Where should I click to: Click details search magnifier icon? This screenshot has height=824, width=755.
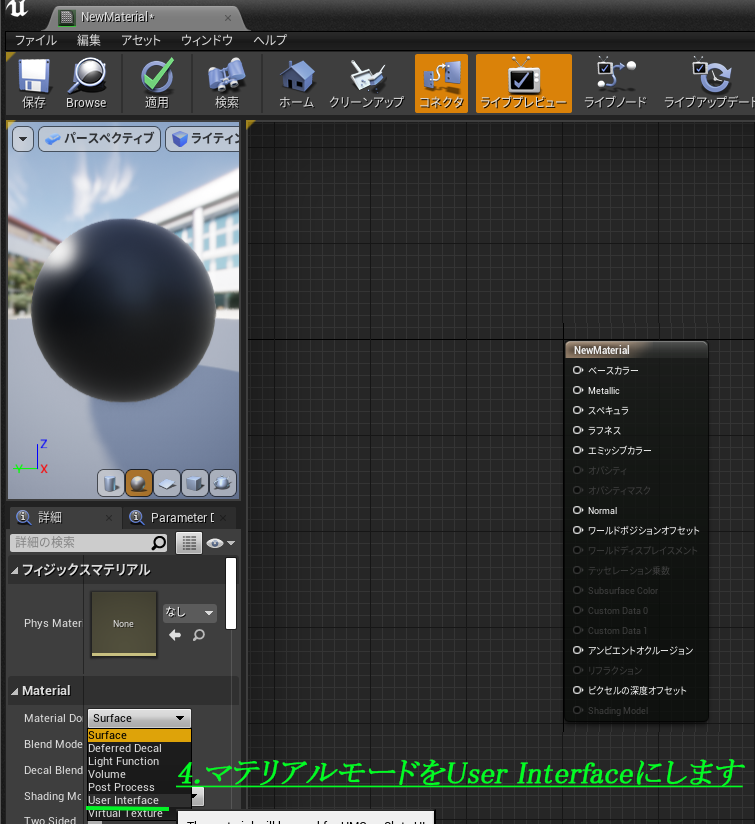point(159,542)
